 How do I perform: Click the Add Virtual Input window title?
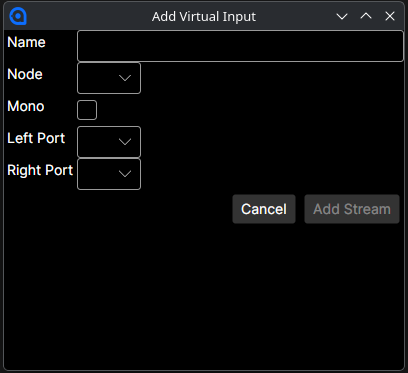click(204, 17)
